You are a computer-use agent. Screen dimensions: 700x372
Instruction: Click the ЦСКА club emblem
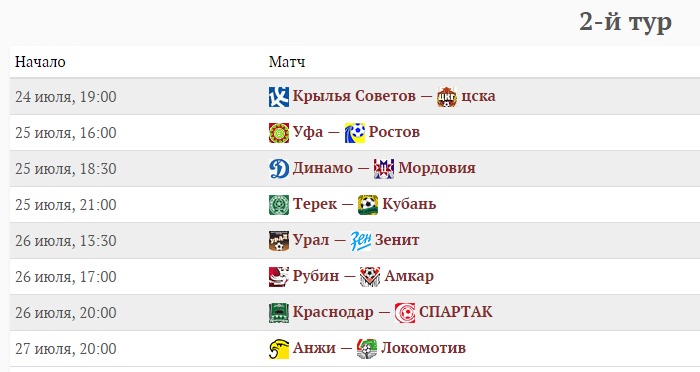pyautogui.click(x=447, y=97)
